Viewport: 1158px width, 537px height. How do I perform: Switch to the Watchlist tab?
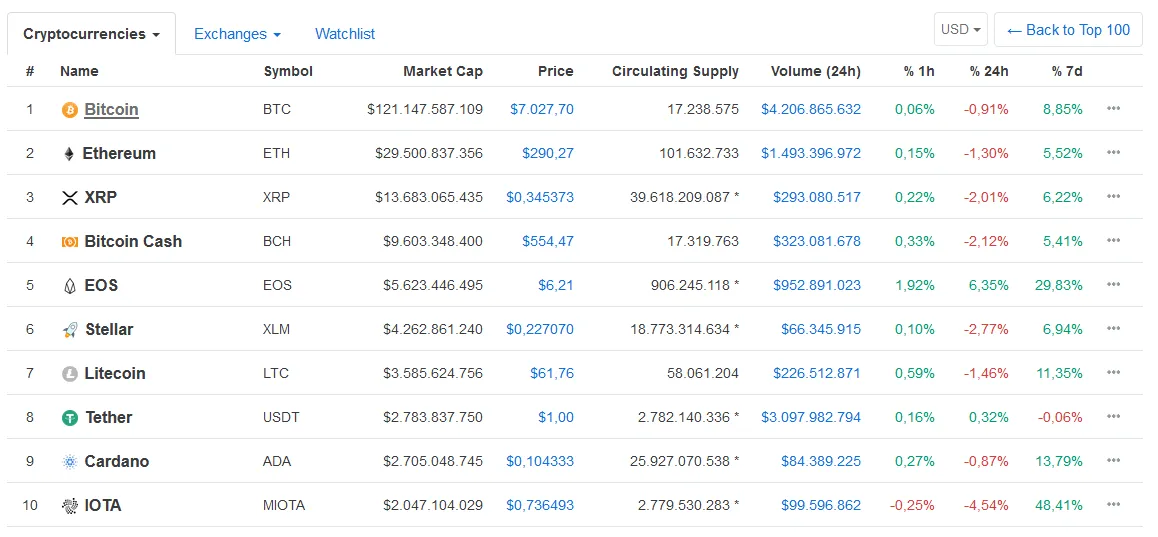point(345,34)
